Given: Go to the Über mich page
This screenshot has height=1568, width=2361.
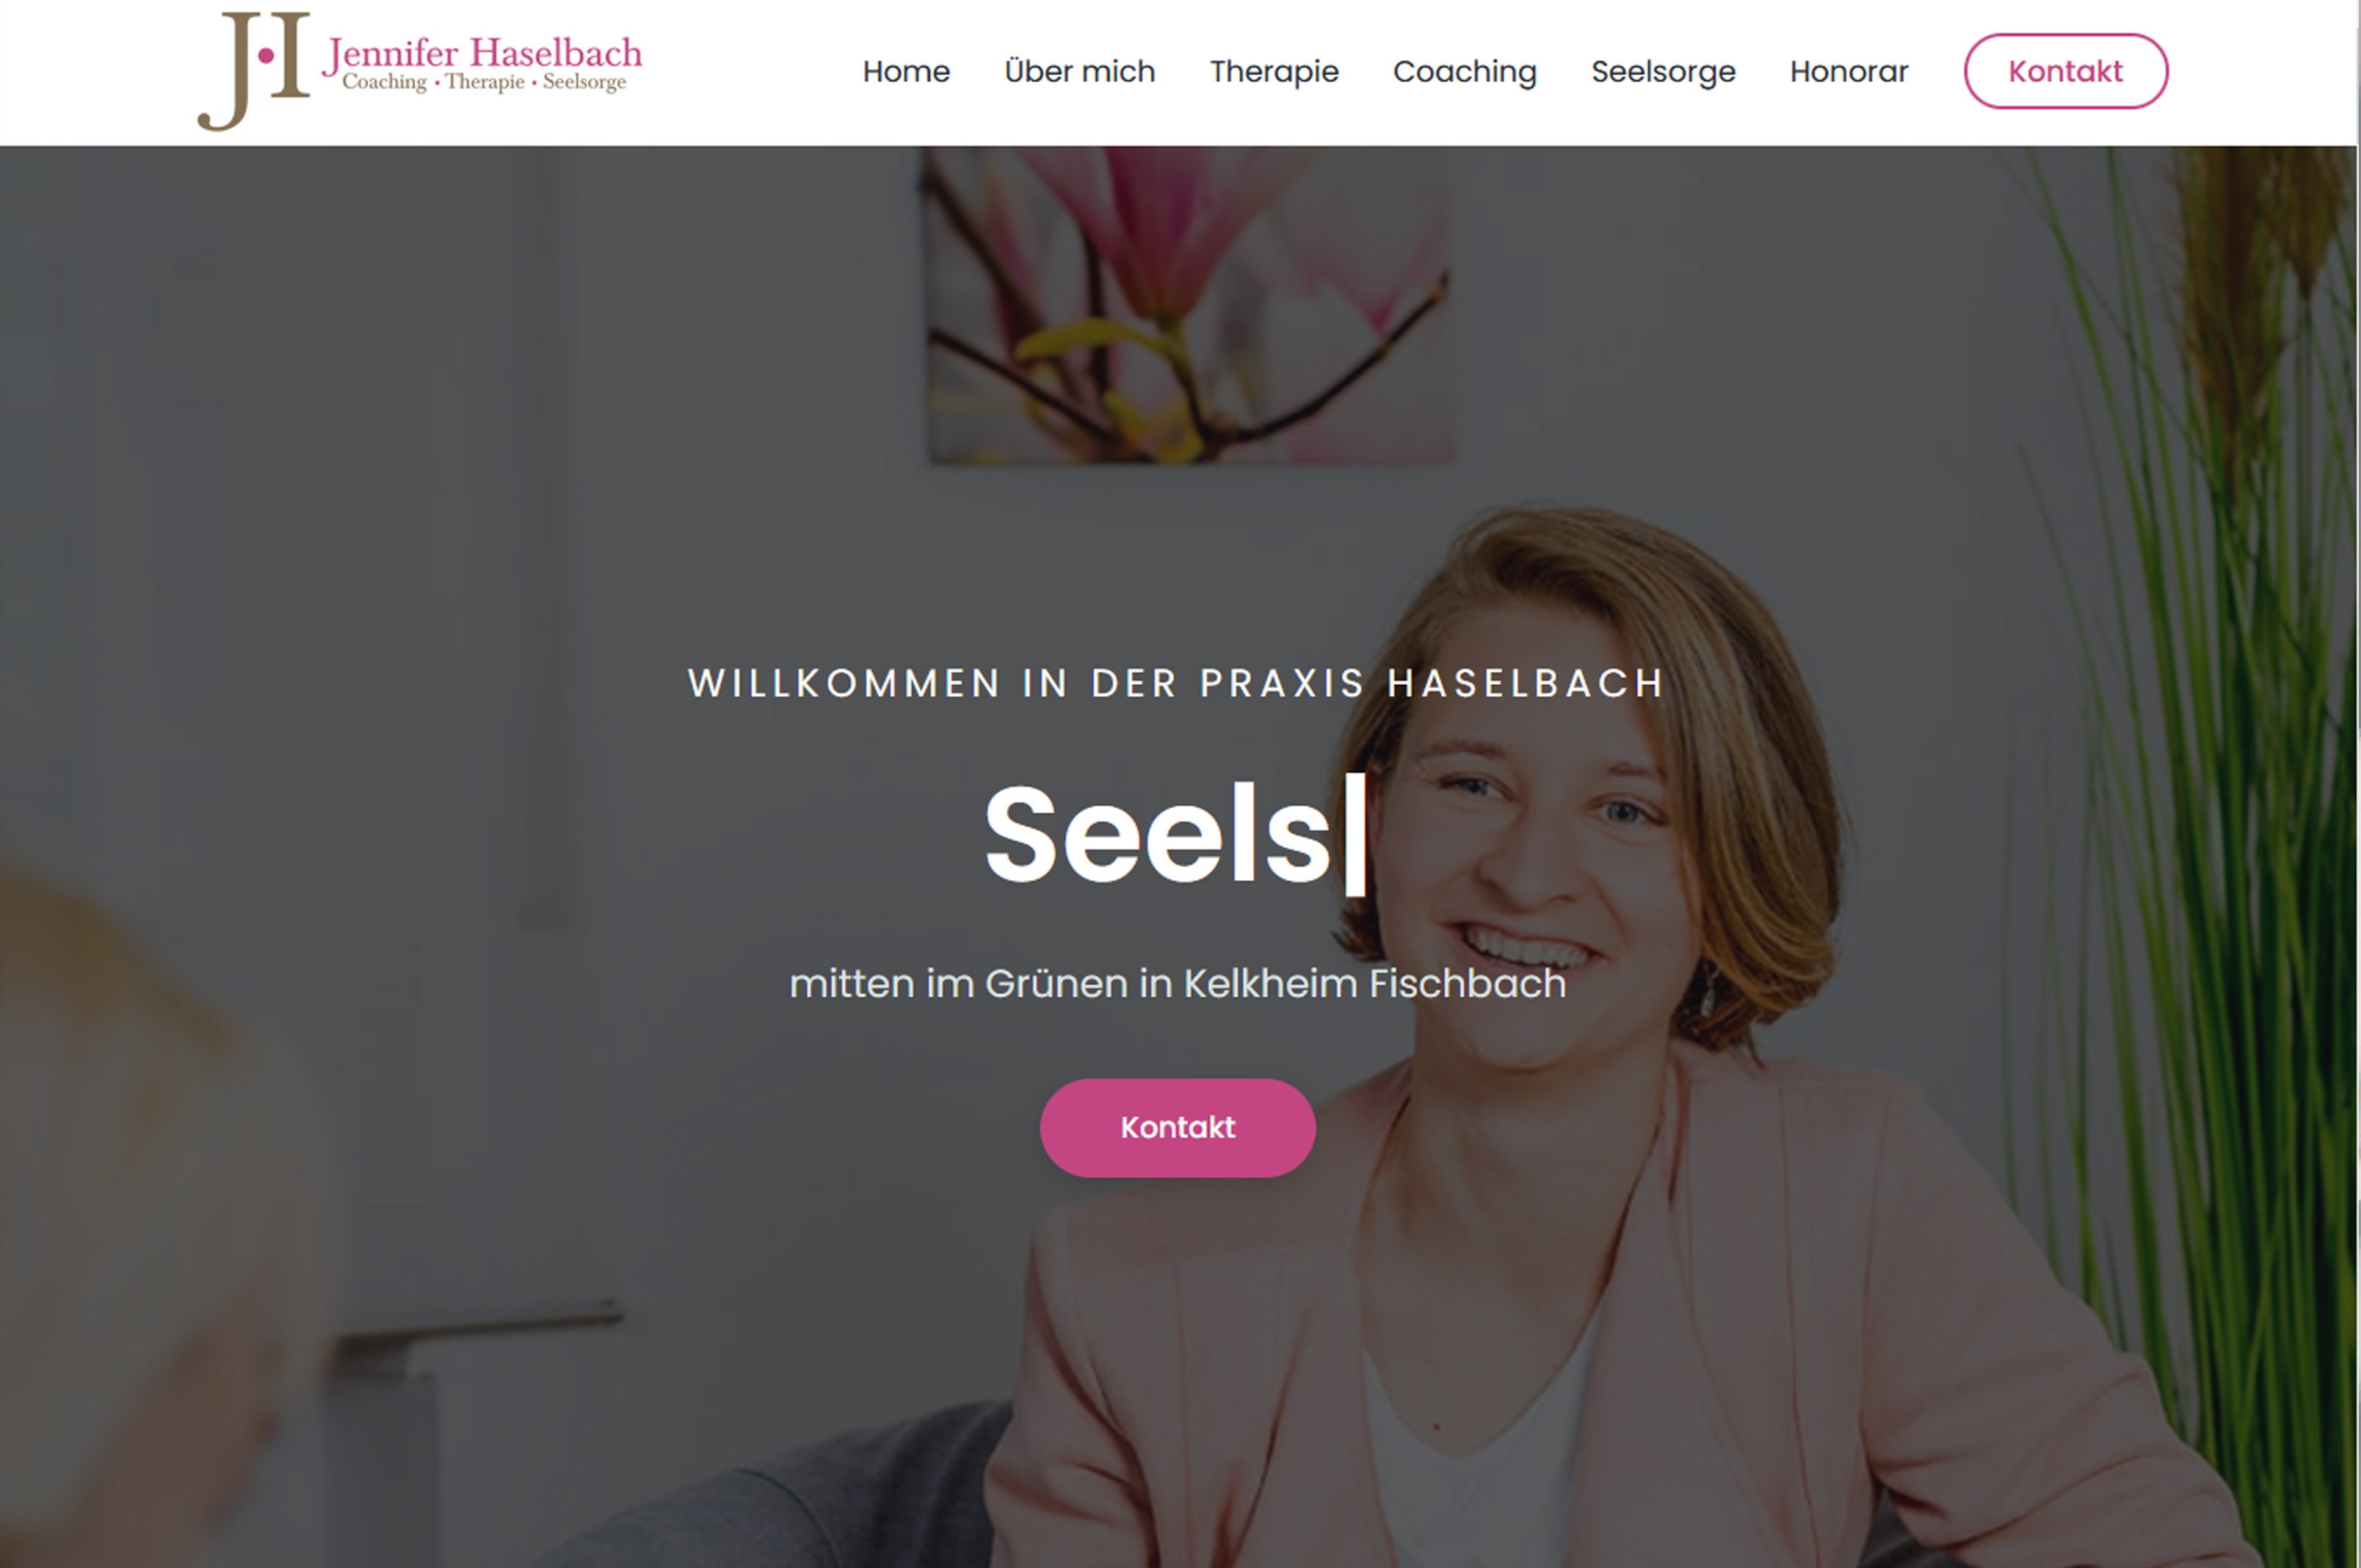Looking at the screenshot, I should tap(1079, 71).
